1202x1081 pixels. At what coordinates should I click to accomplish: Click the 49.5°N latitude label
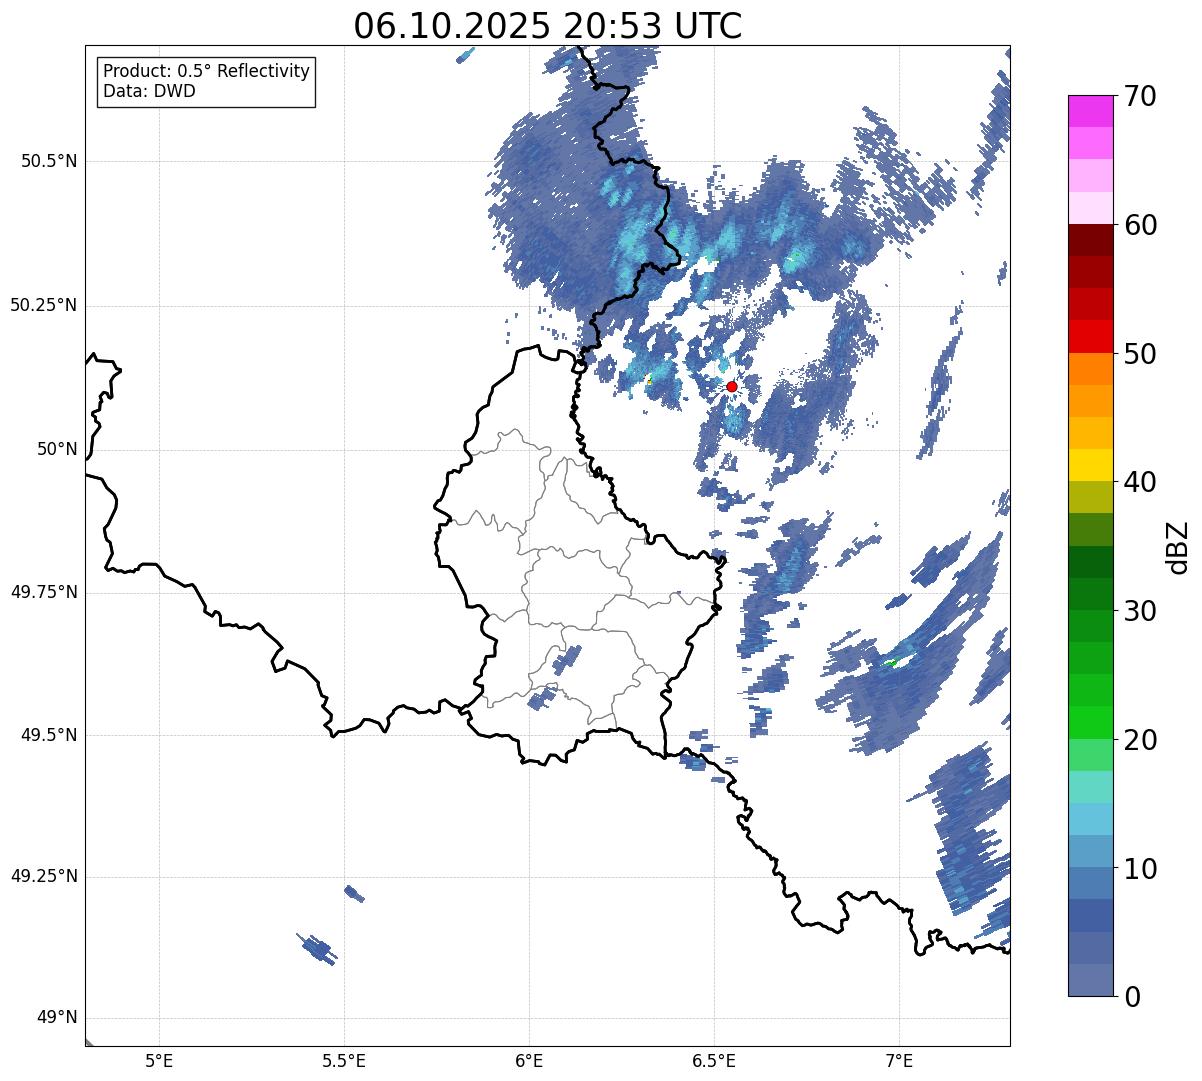(x=49, y=735)
